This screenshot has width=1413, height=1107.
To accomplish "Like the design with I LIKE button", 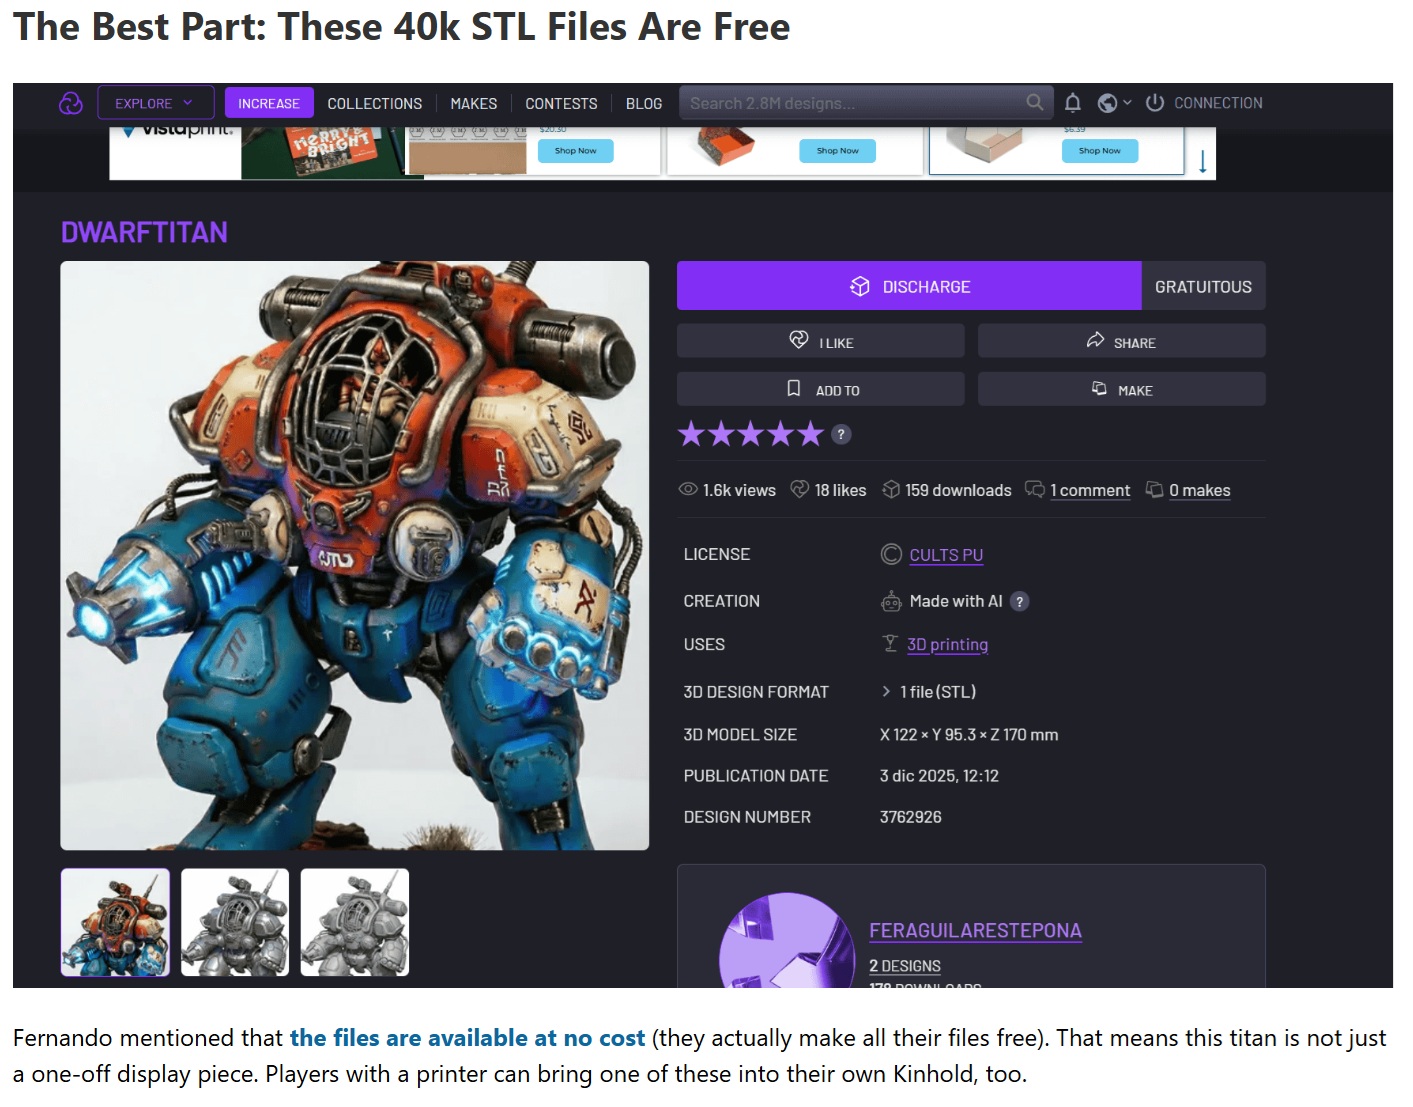I will coord(821,341).
